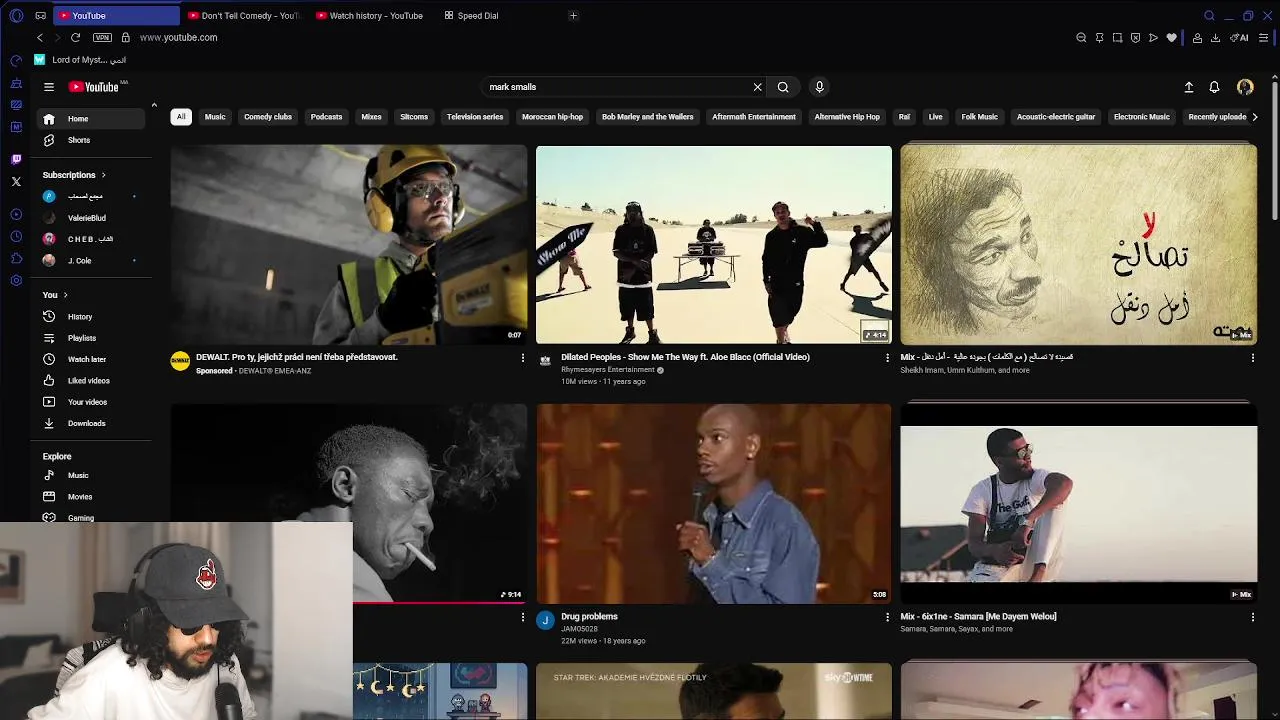Expand the You section chevron
The width and height of the screenshot is (1280, 720).
point(66,295)
